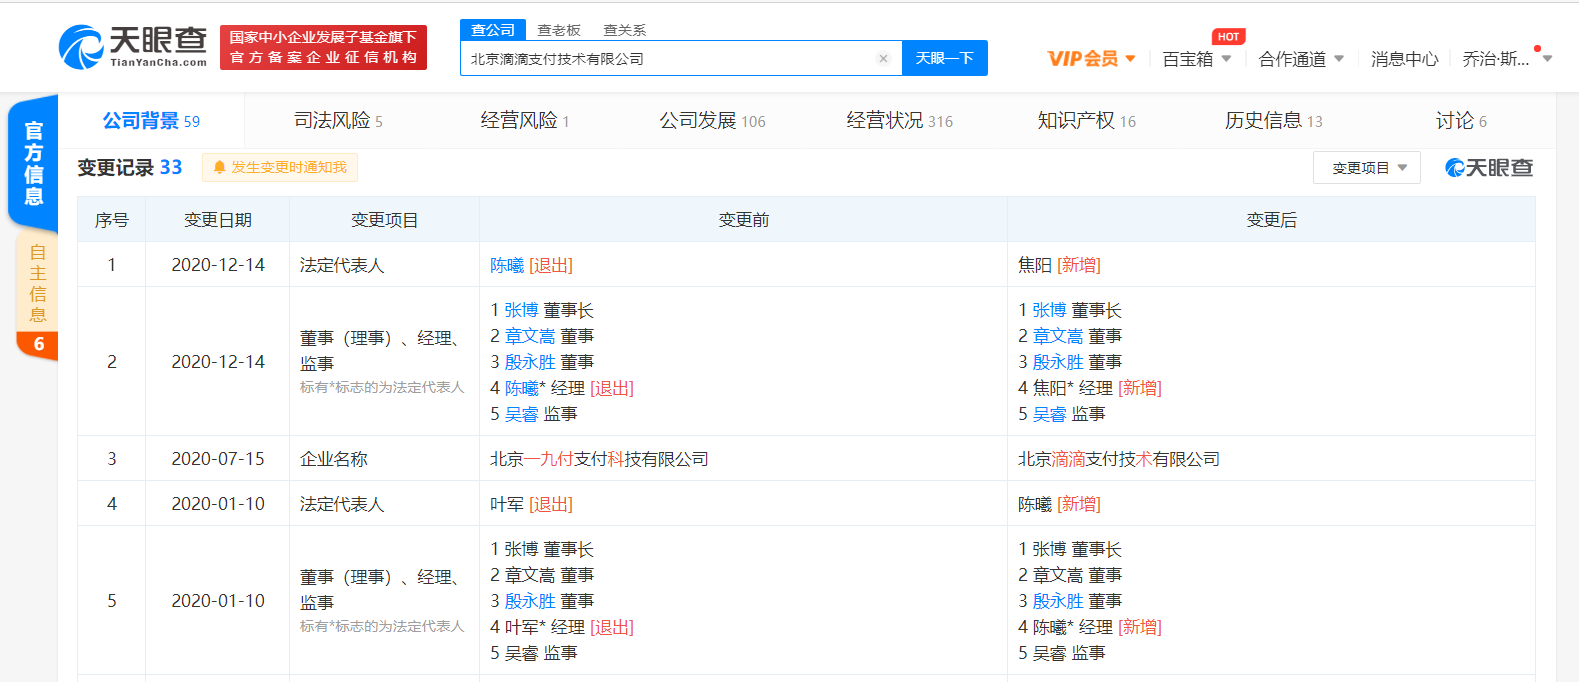Expand the 合作通道 menu

point(1301,59)
